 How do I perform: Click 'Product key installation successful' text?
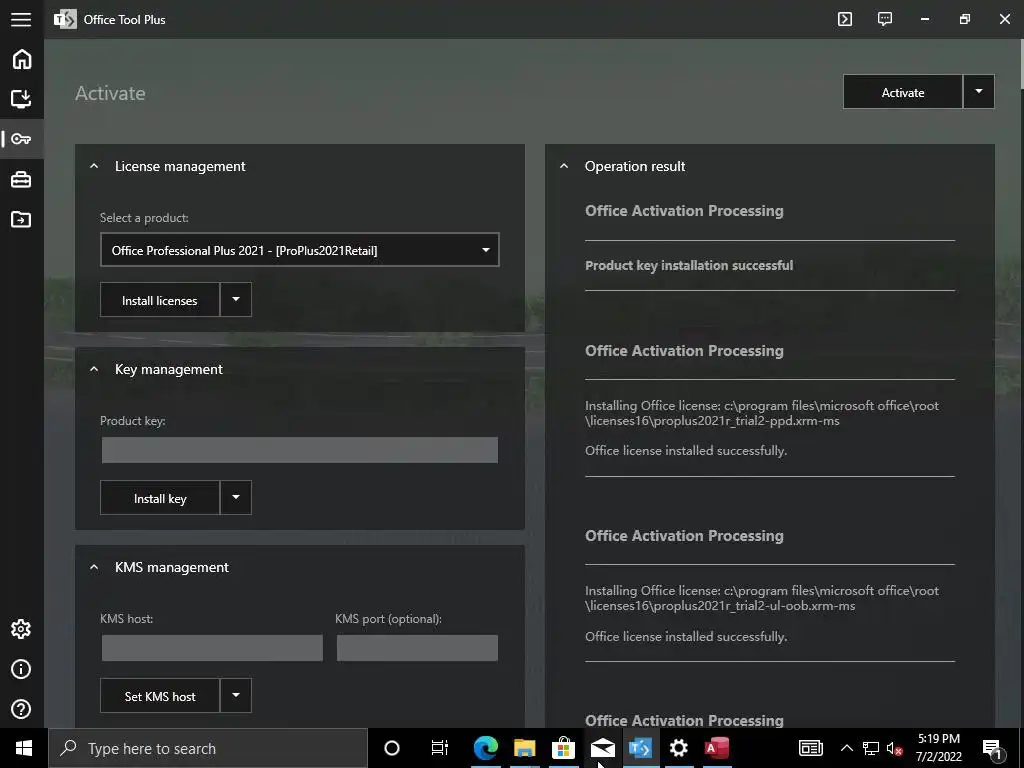coord(689,266)
